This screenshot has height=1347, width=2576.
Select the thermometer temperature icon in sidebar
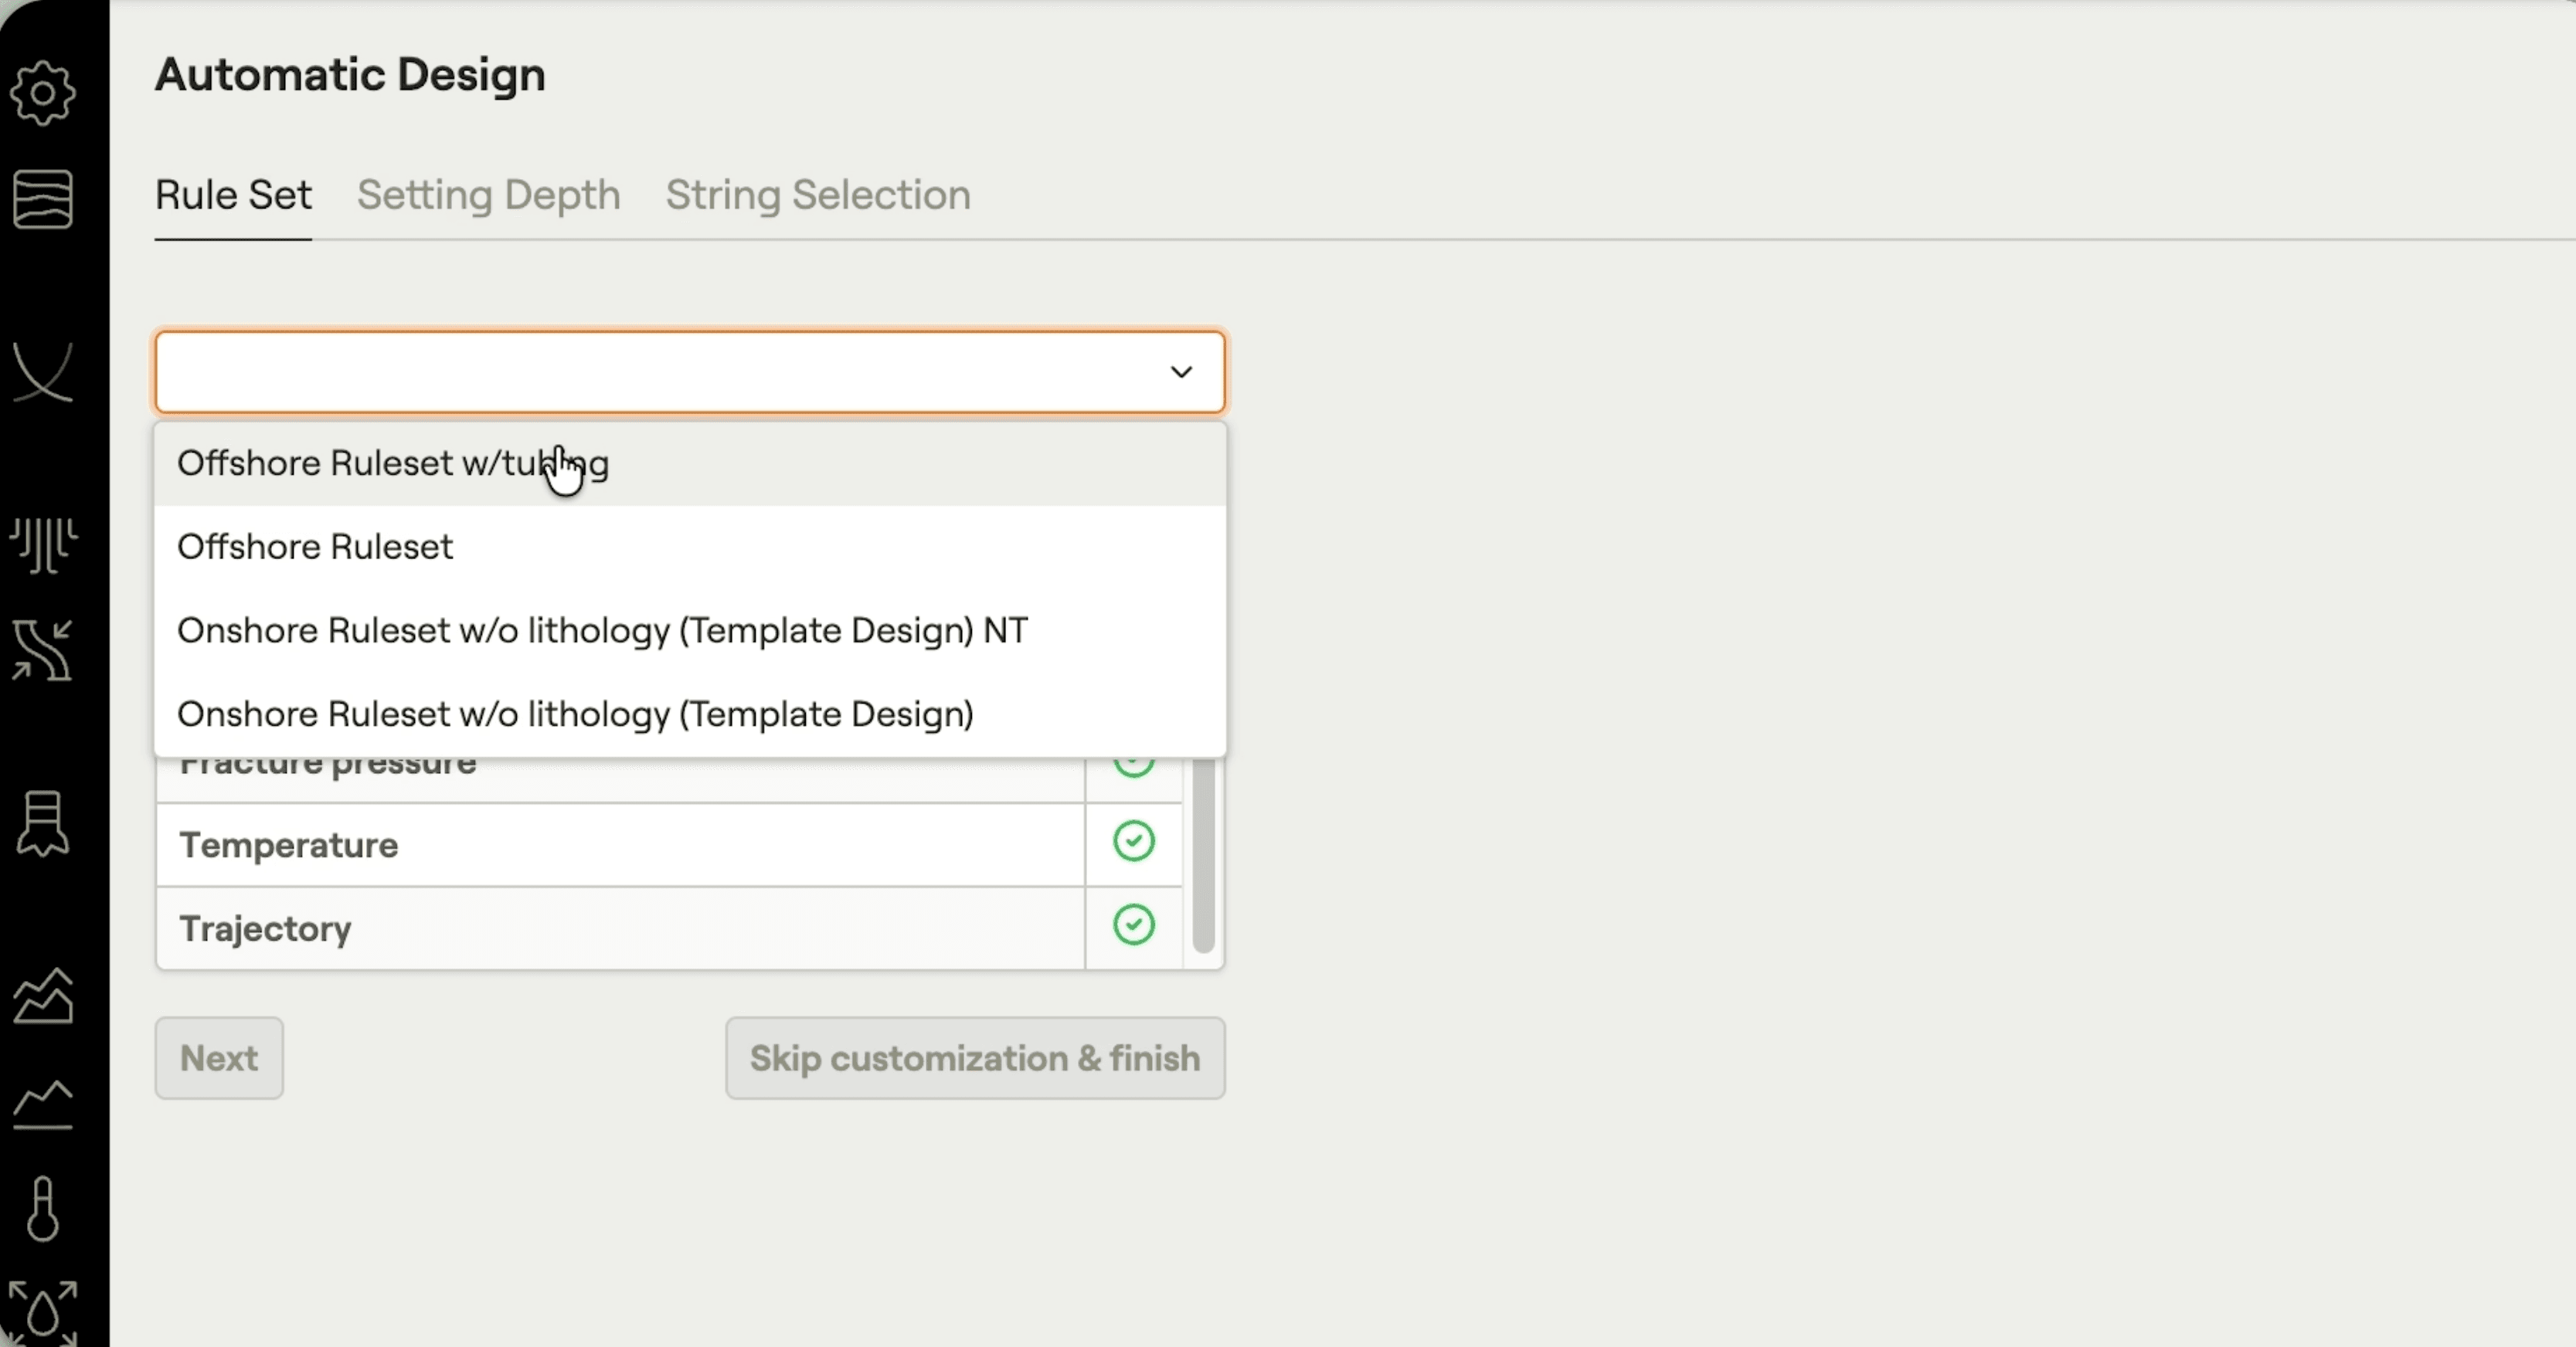click(x=43, y=1209)
